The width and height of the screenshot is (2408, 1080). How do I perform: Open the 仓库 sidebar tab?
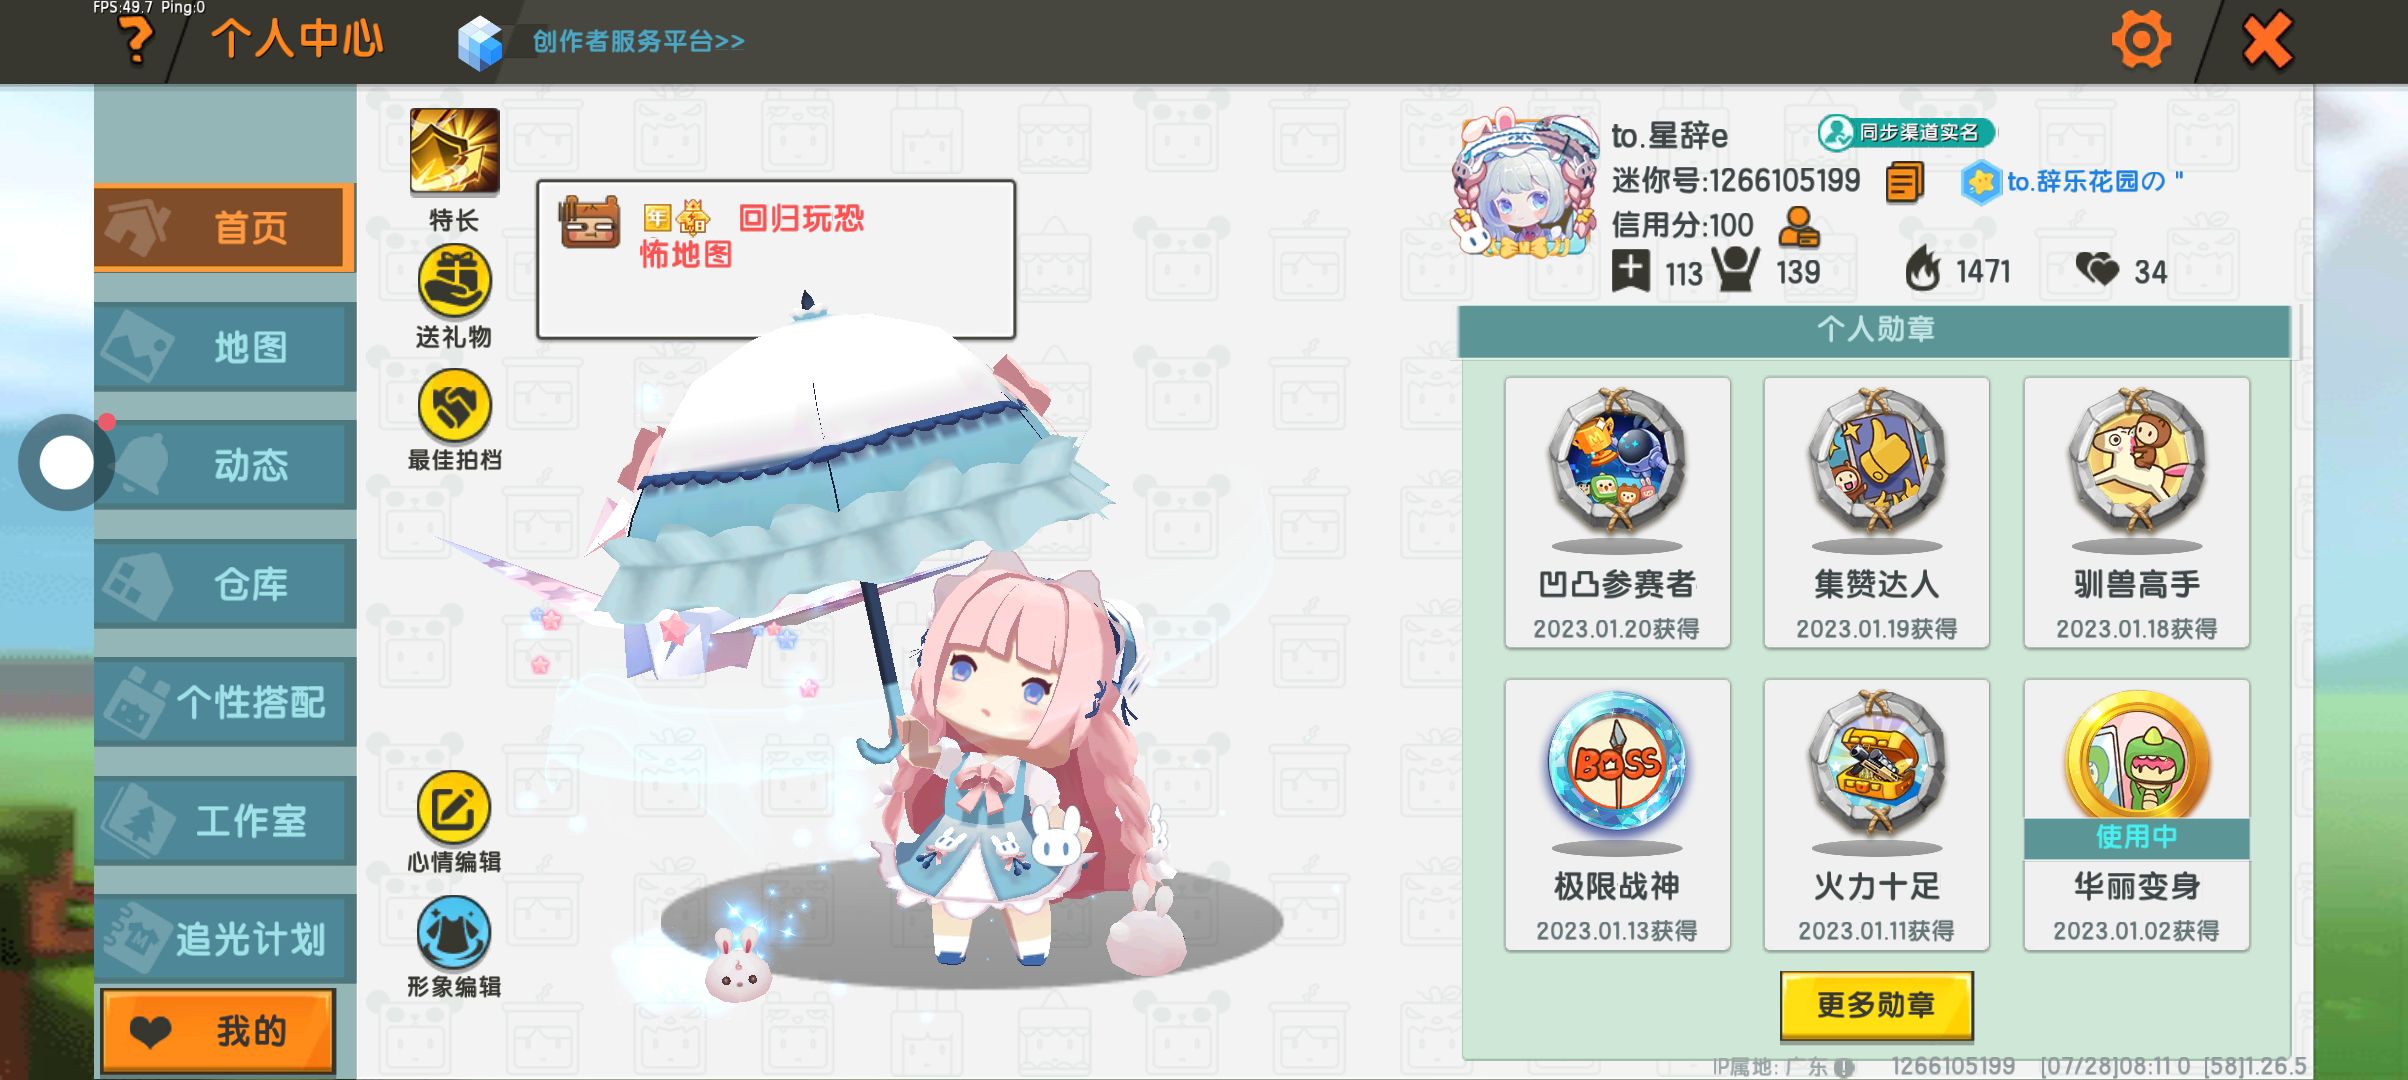[x=225, y=584]
